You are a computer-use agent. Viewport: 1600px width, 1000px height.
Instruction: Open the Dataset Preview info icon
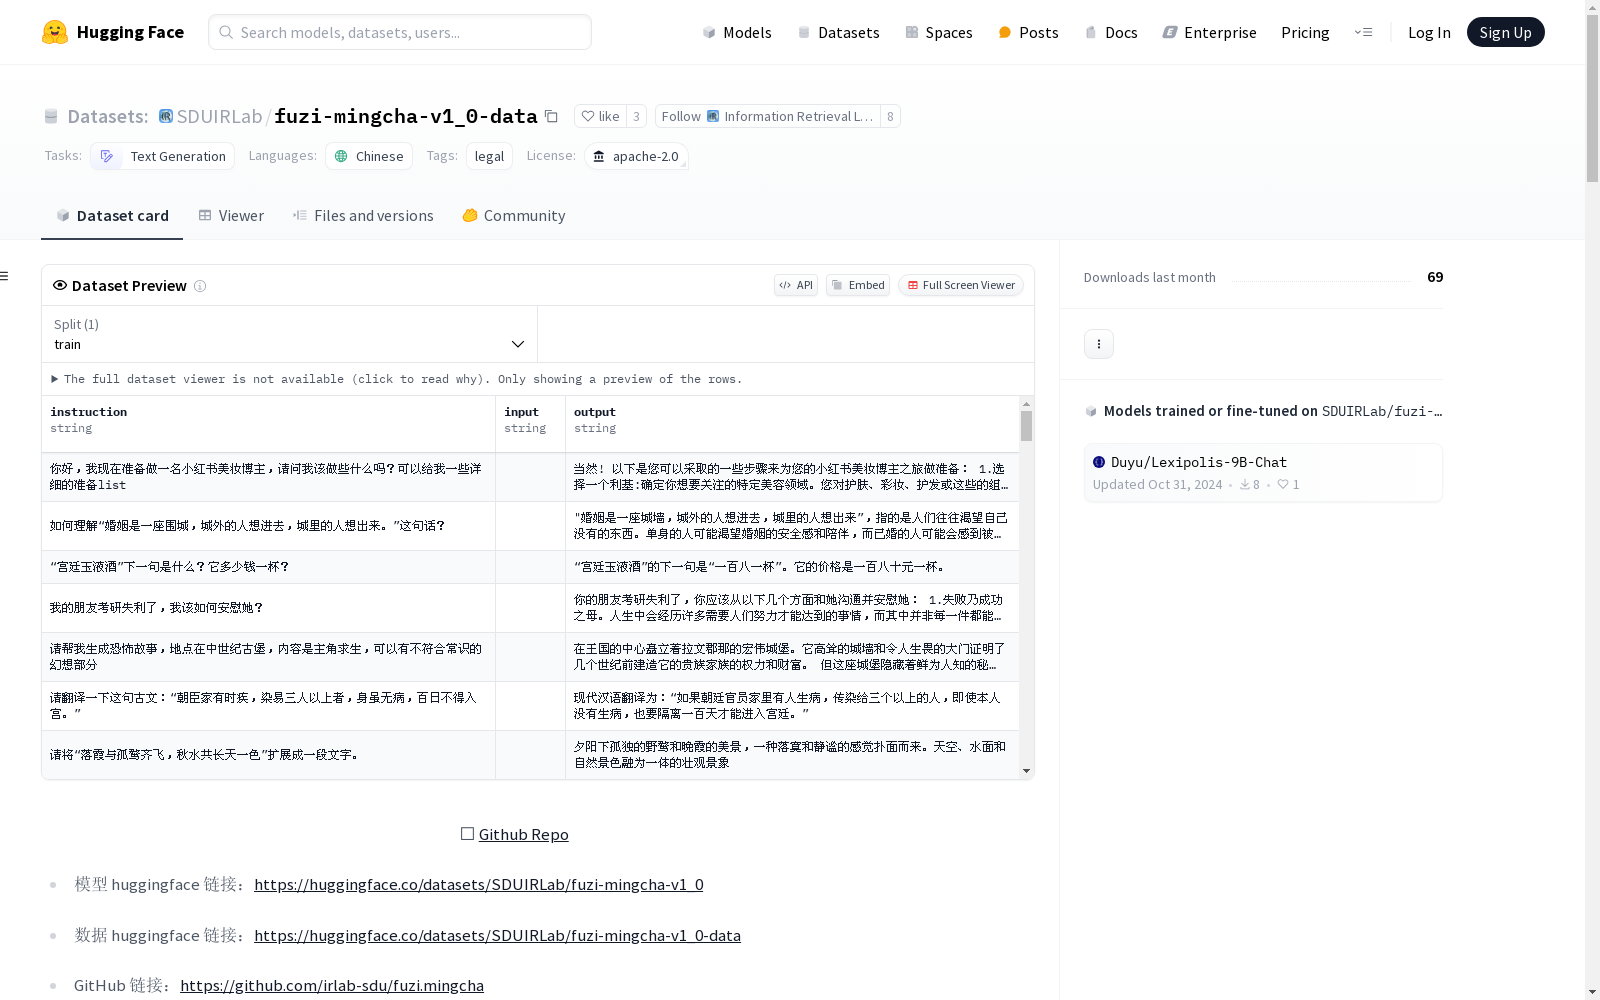click(200, 286)
